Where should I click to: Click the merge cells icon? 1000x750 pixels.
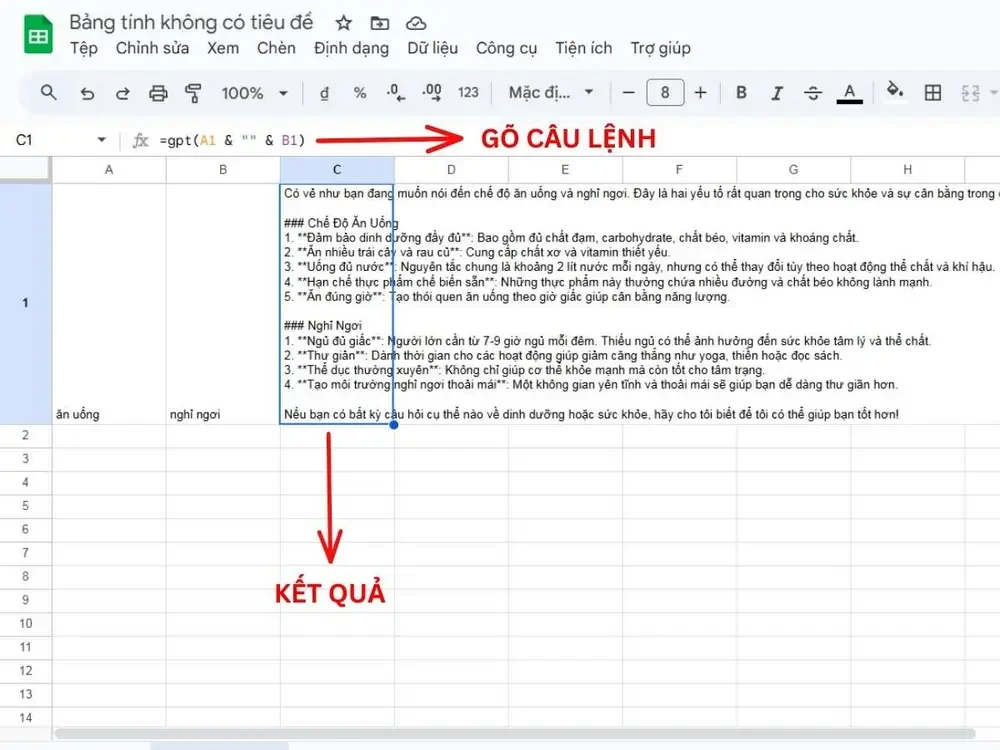click(970, 93)
